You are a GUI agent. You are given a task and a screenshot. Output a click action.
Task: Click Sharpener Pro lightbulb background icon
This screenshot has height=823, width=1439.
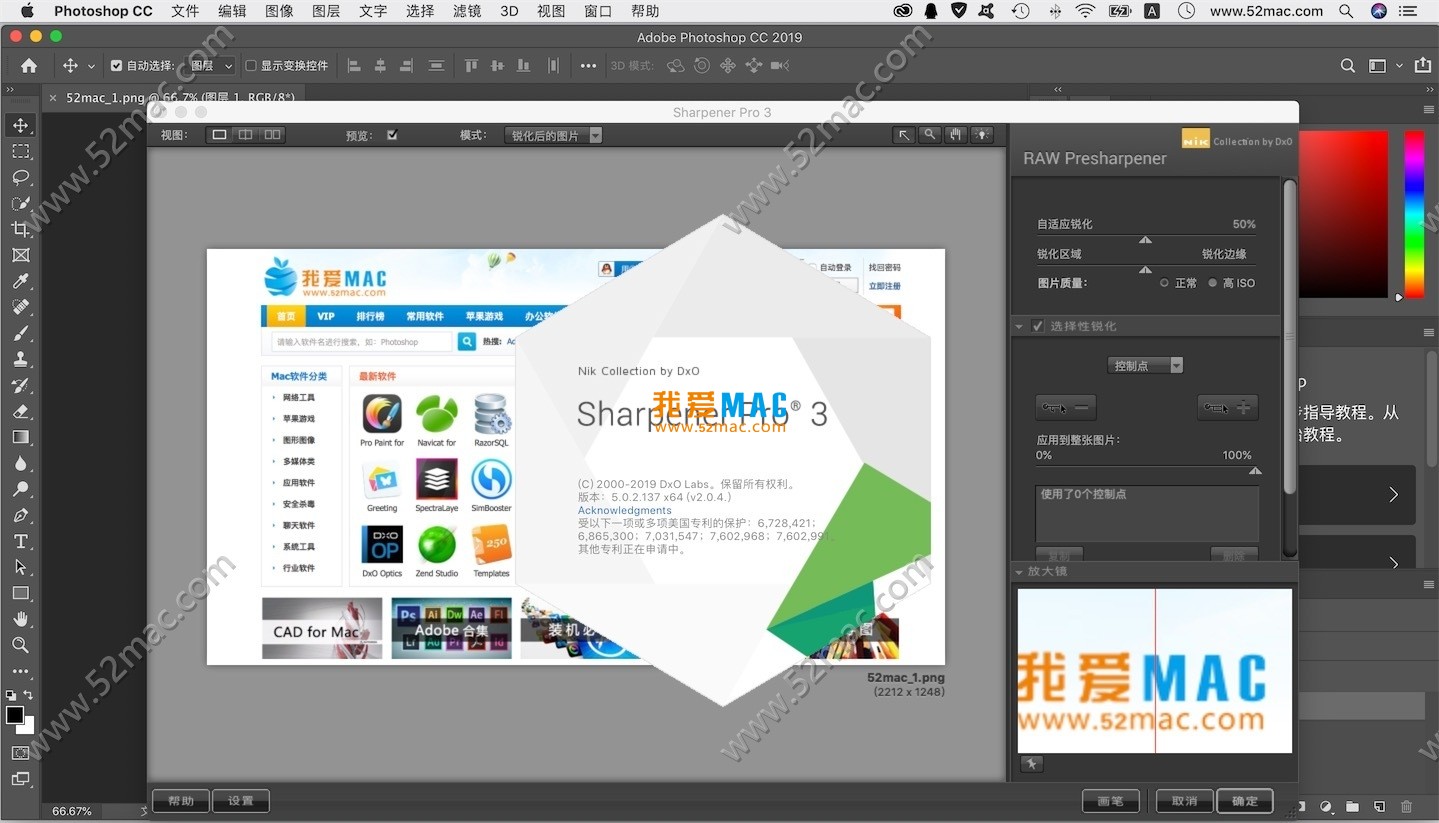(x=983, y=135)
